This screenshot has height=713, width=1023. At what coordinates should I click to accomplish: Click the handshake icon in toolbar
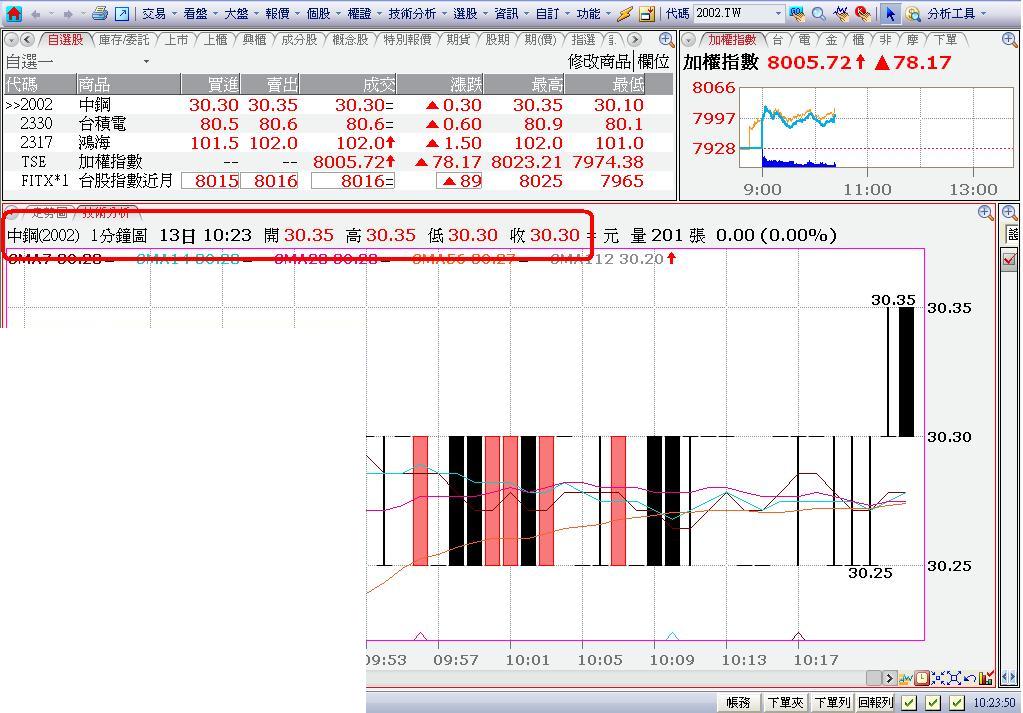click(842, 13)
